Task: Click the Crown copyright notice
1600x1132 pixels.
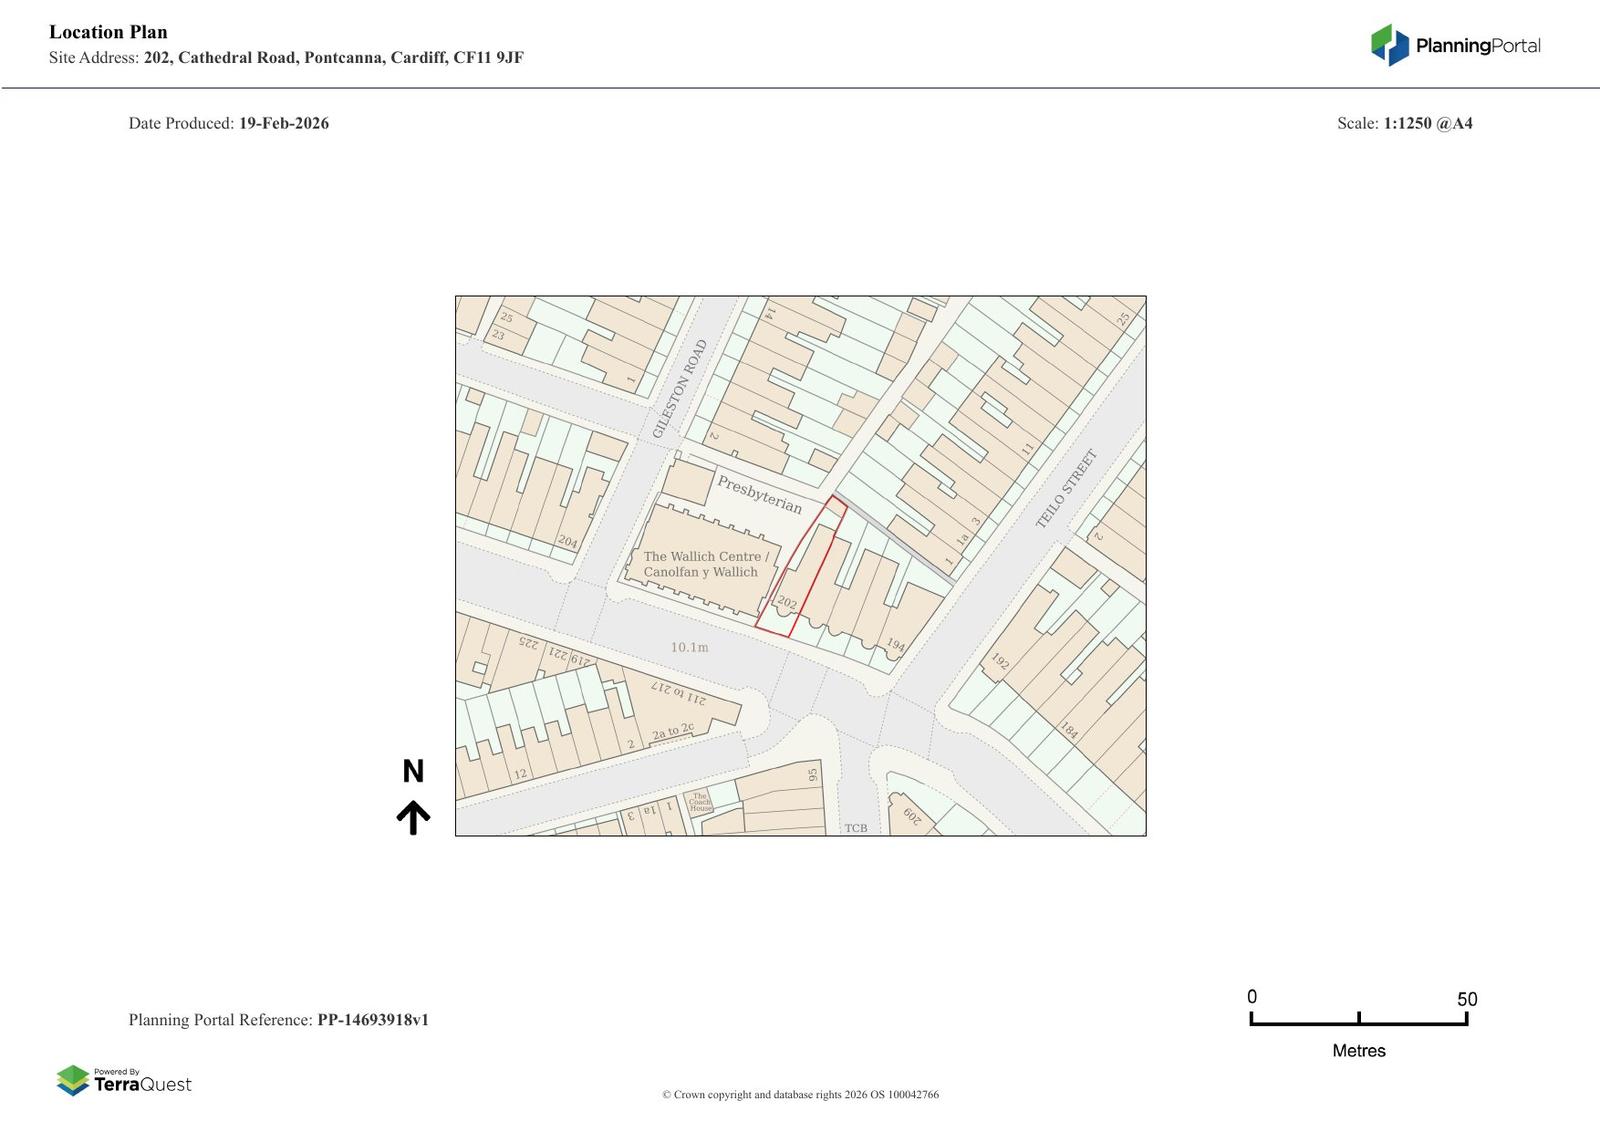Action: click(800, 1094)
